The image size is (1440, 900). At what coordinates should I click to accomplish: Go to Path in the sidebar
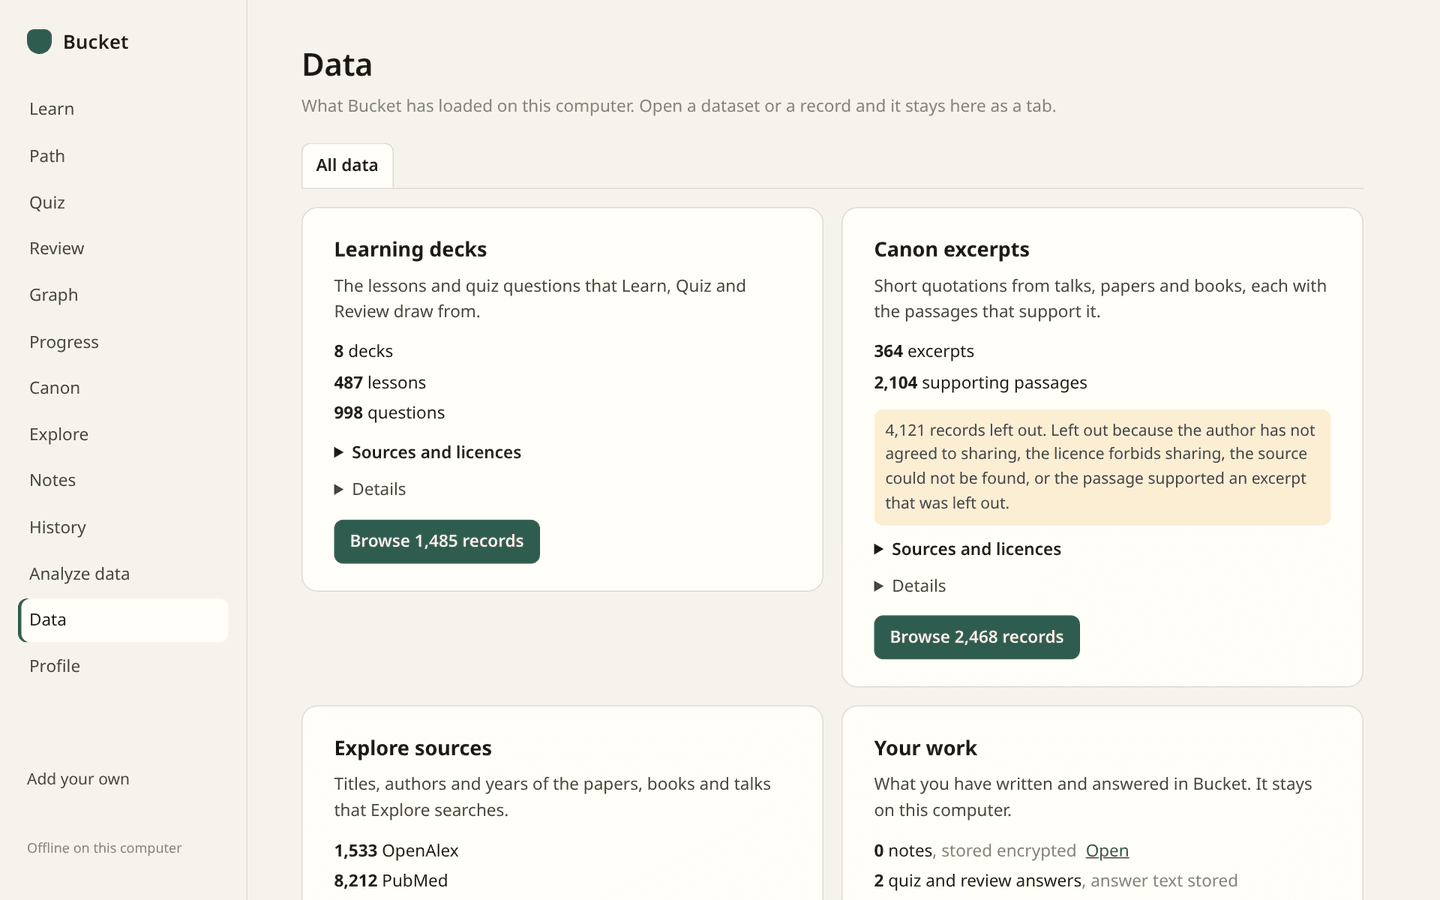(x=123, y=156)
